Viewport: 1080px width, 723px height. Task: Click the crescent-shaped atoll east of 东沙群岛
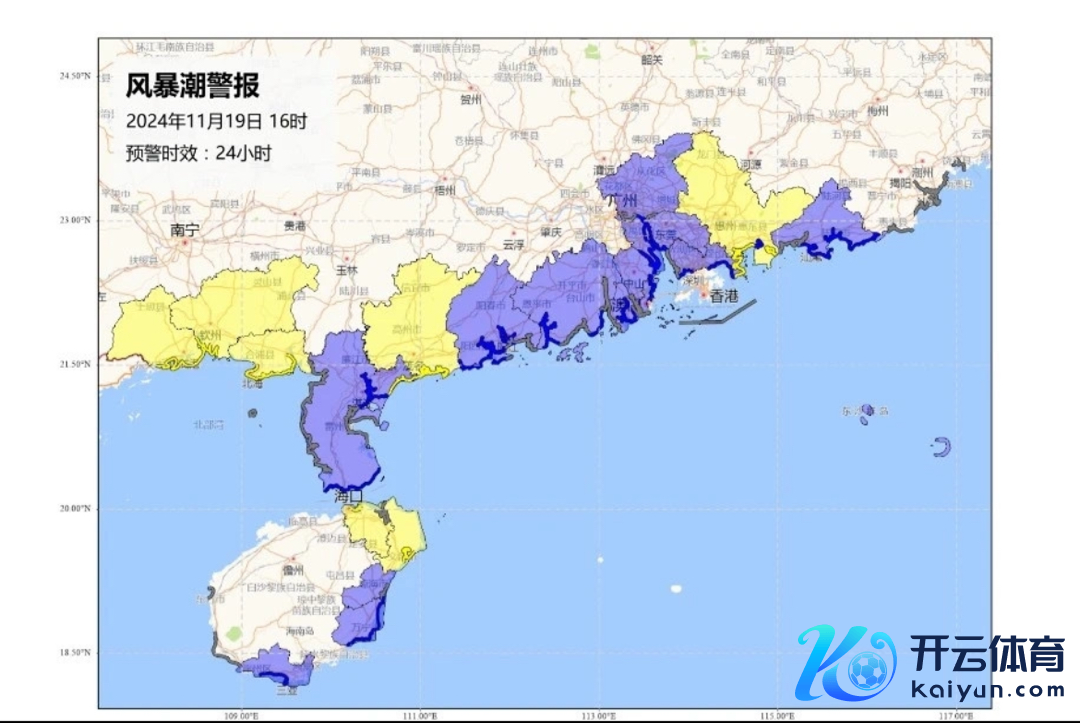click(x=941, y=447)
